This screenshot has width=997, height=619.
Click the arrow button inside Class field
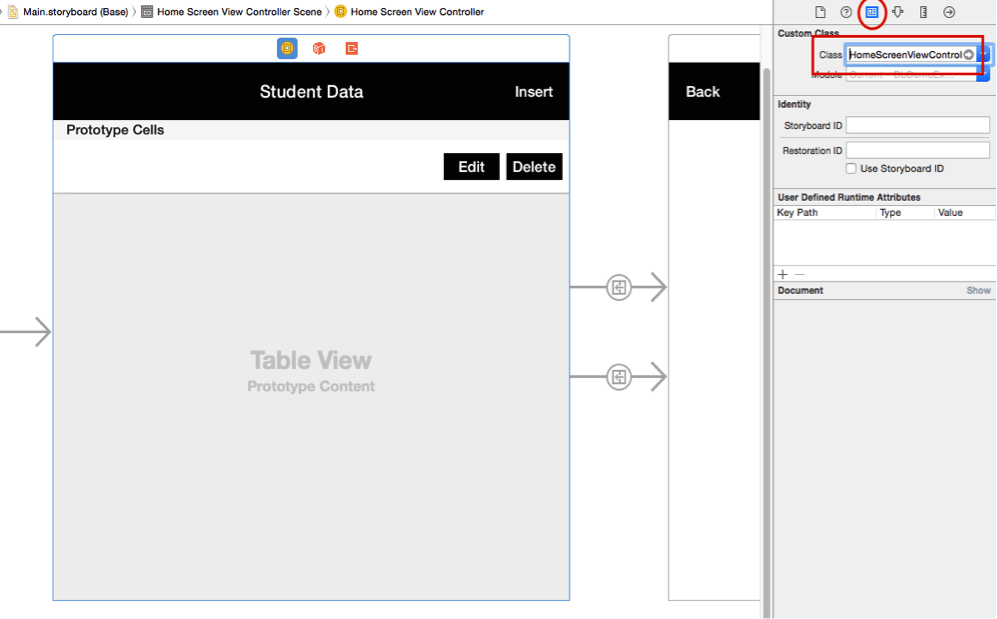(968, 55)
